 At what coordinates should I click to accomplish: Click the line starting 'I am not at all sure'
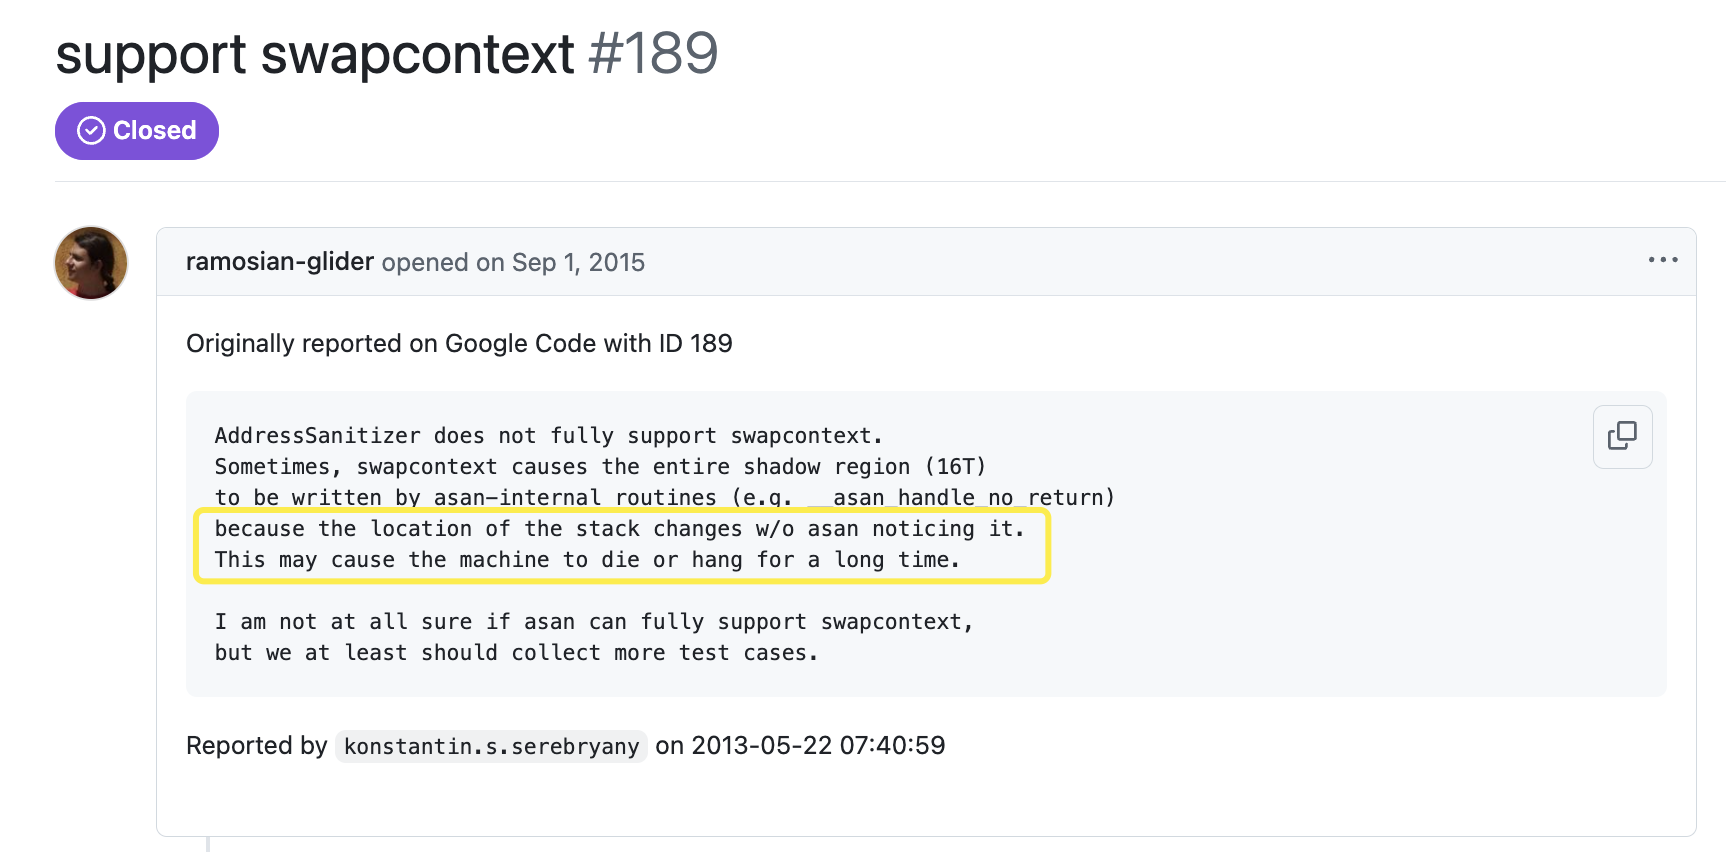point(593,622)
